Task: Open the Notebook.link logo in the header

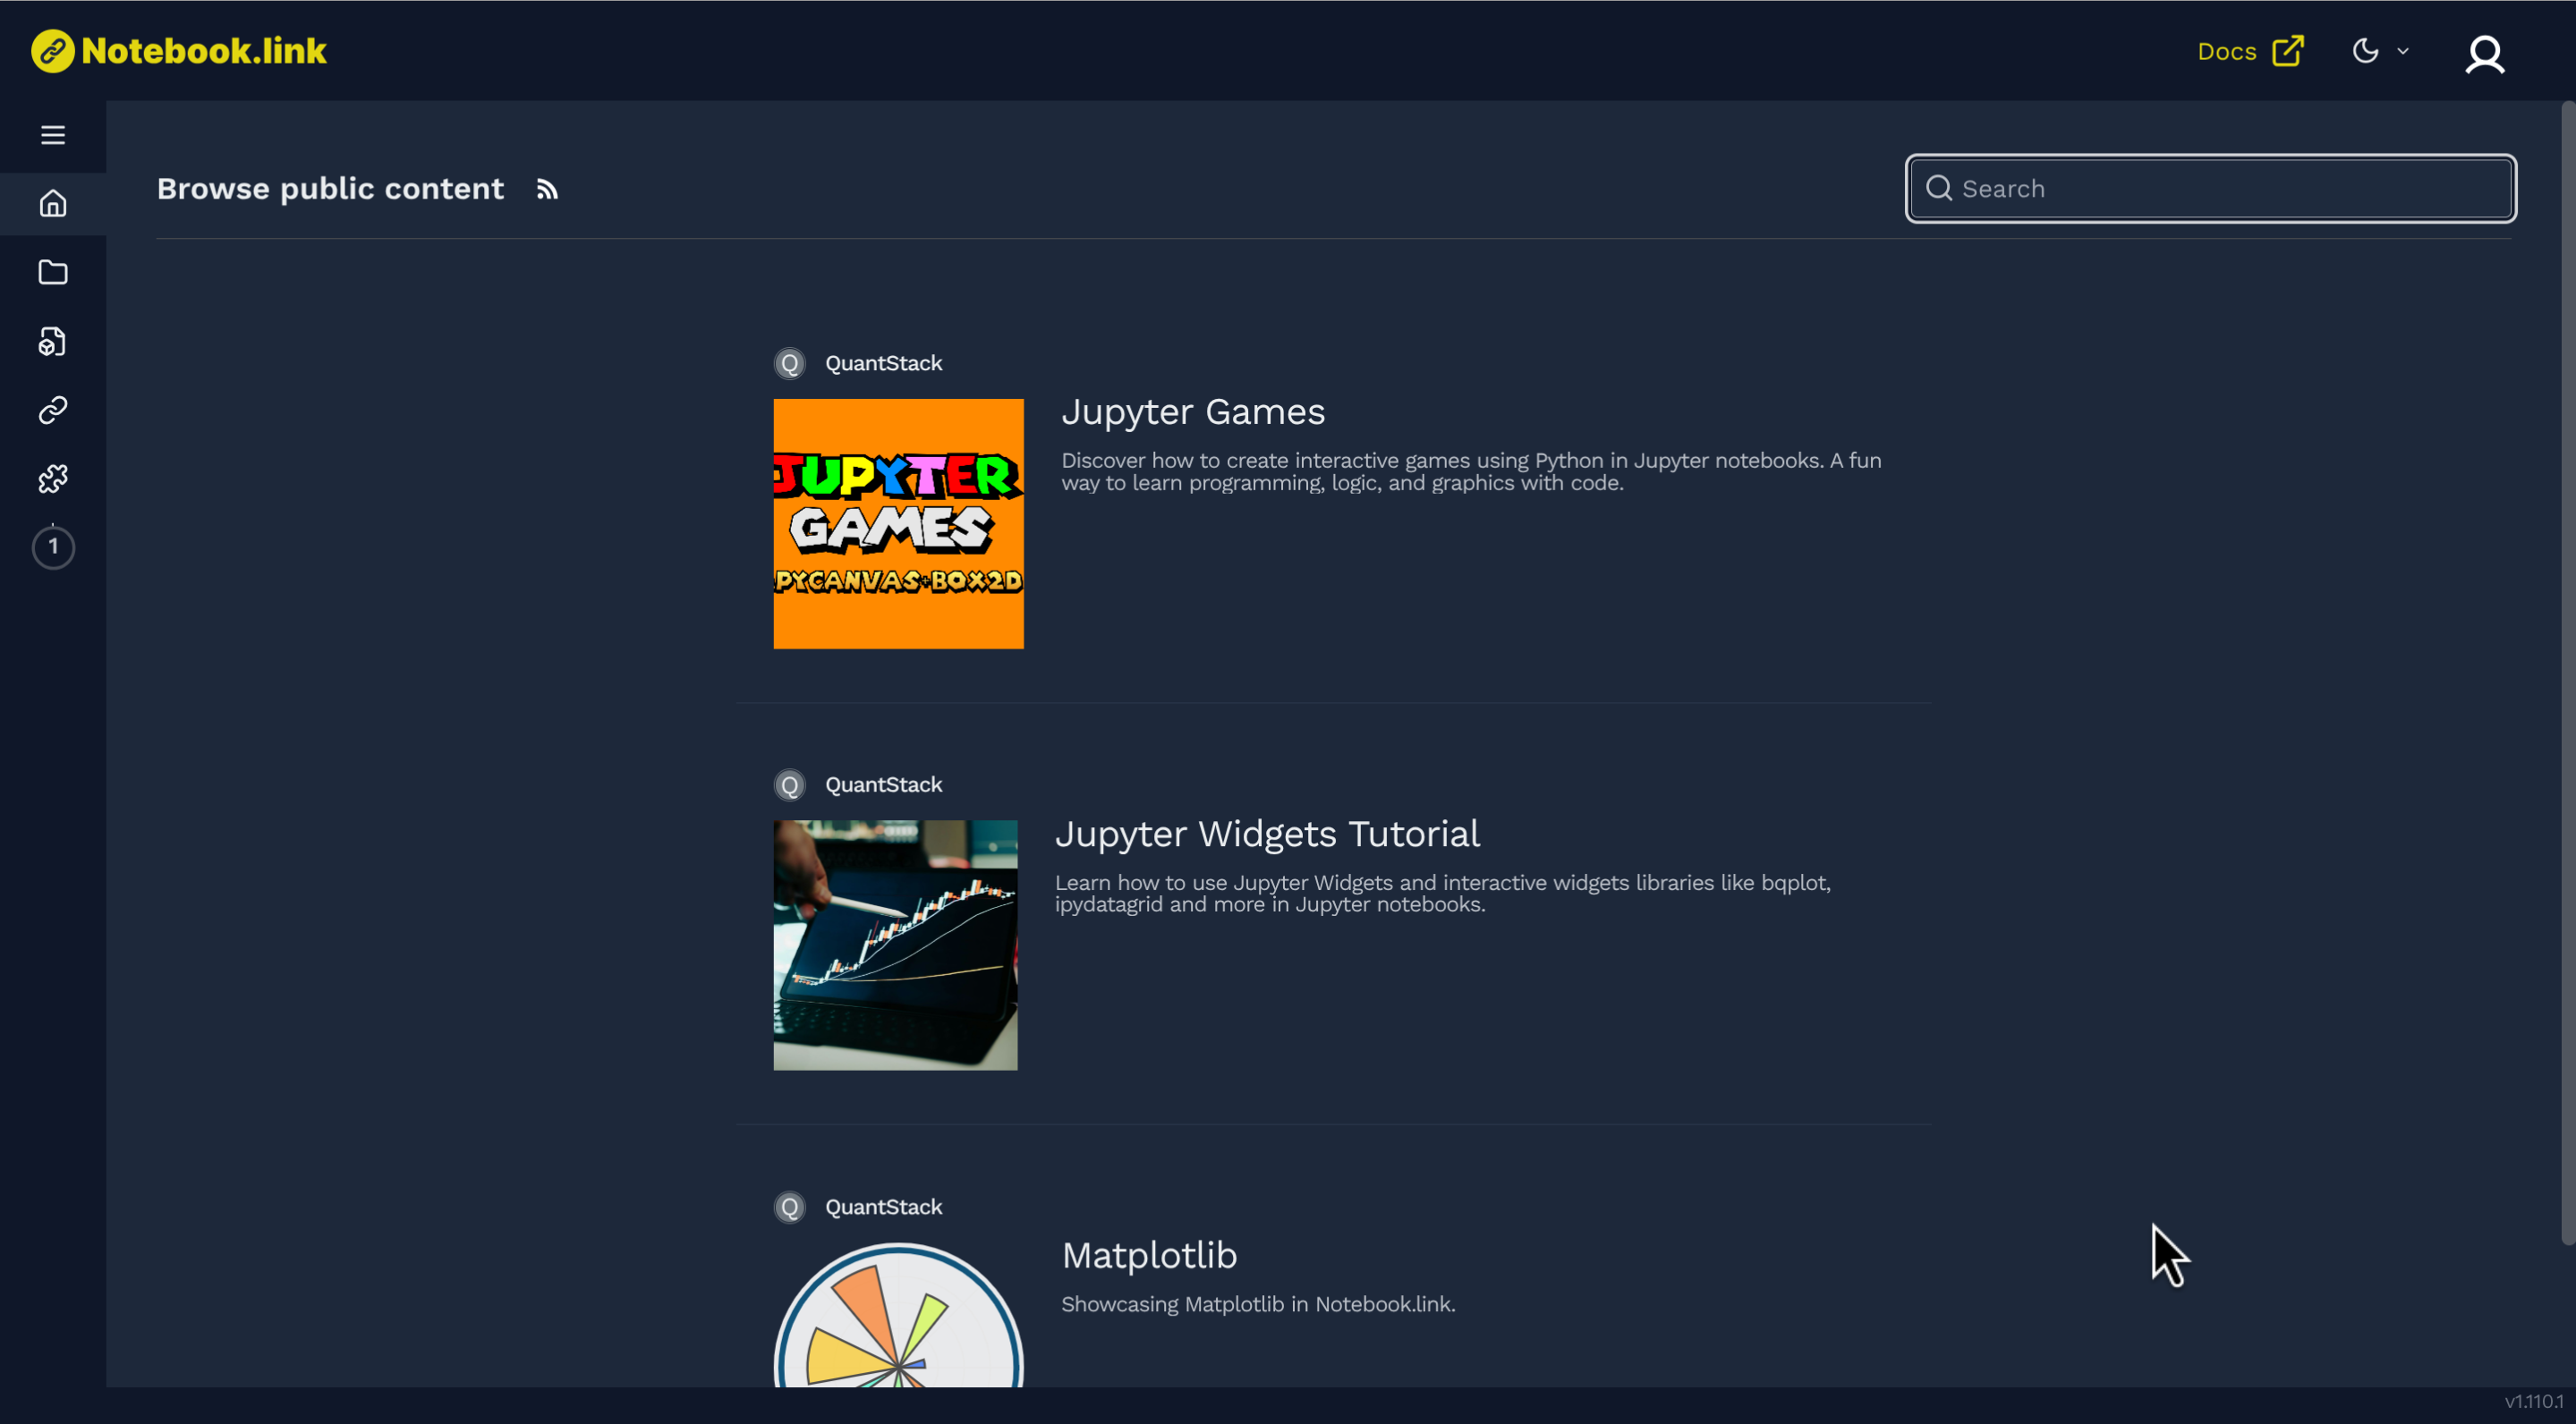Action: (178, 50)
